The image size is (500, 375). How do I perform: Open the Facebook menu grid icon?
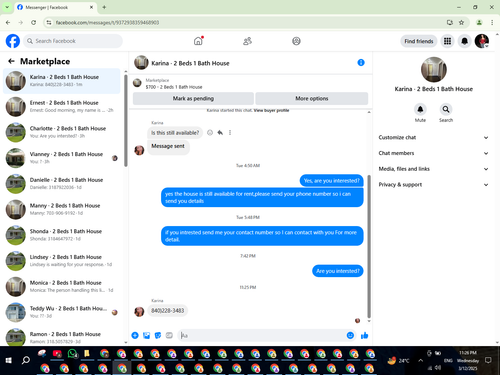pyautogui.click(x=447, y=41)
